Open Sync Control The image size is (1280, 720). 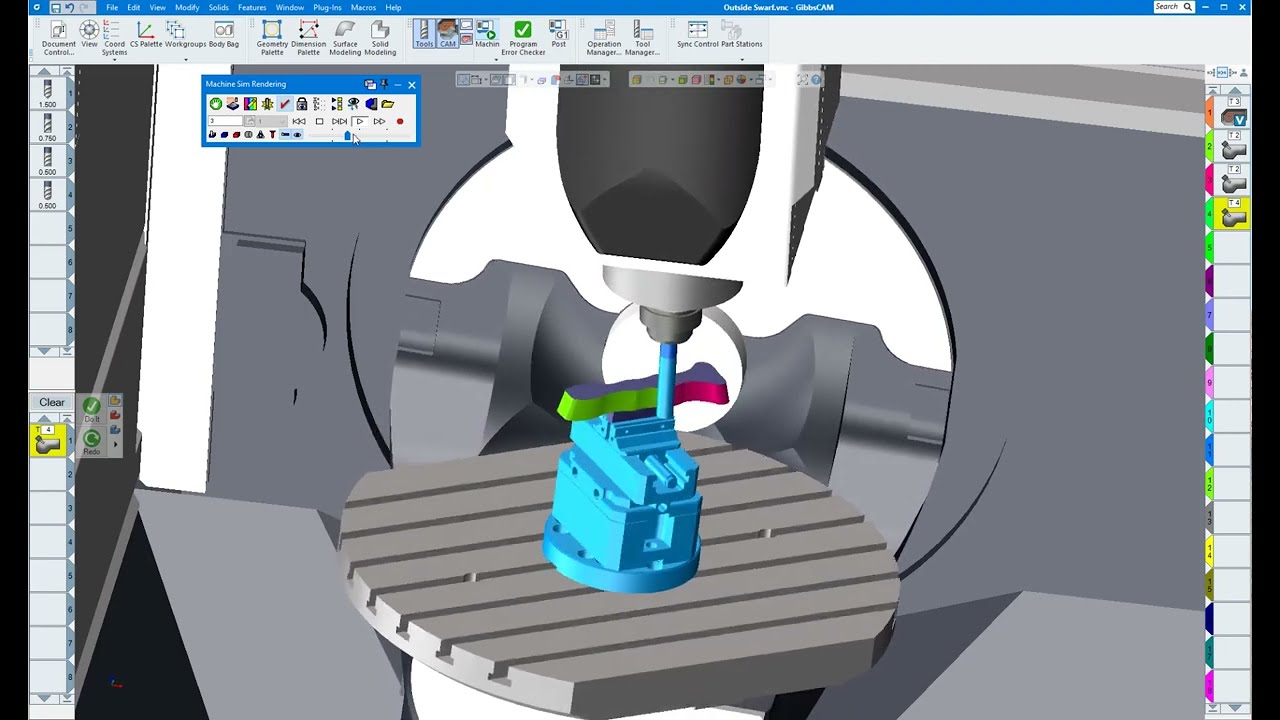(698, 35)
